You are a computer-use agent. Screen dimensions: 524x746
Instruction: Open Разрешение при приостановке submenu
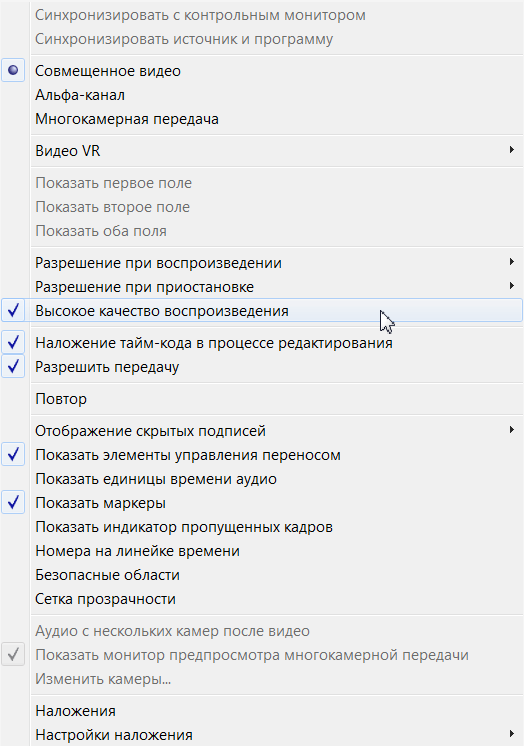[x=262, y=287]
